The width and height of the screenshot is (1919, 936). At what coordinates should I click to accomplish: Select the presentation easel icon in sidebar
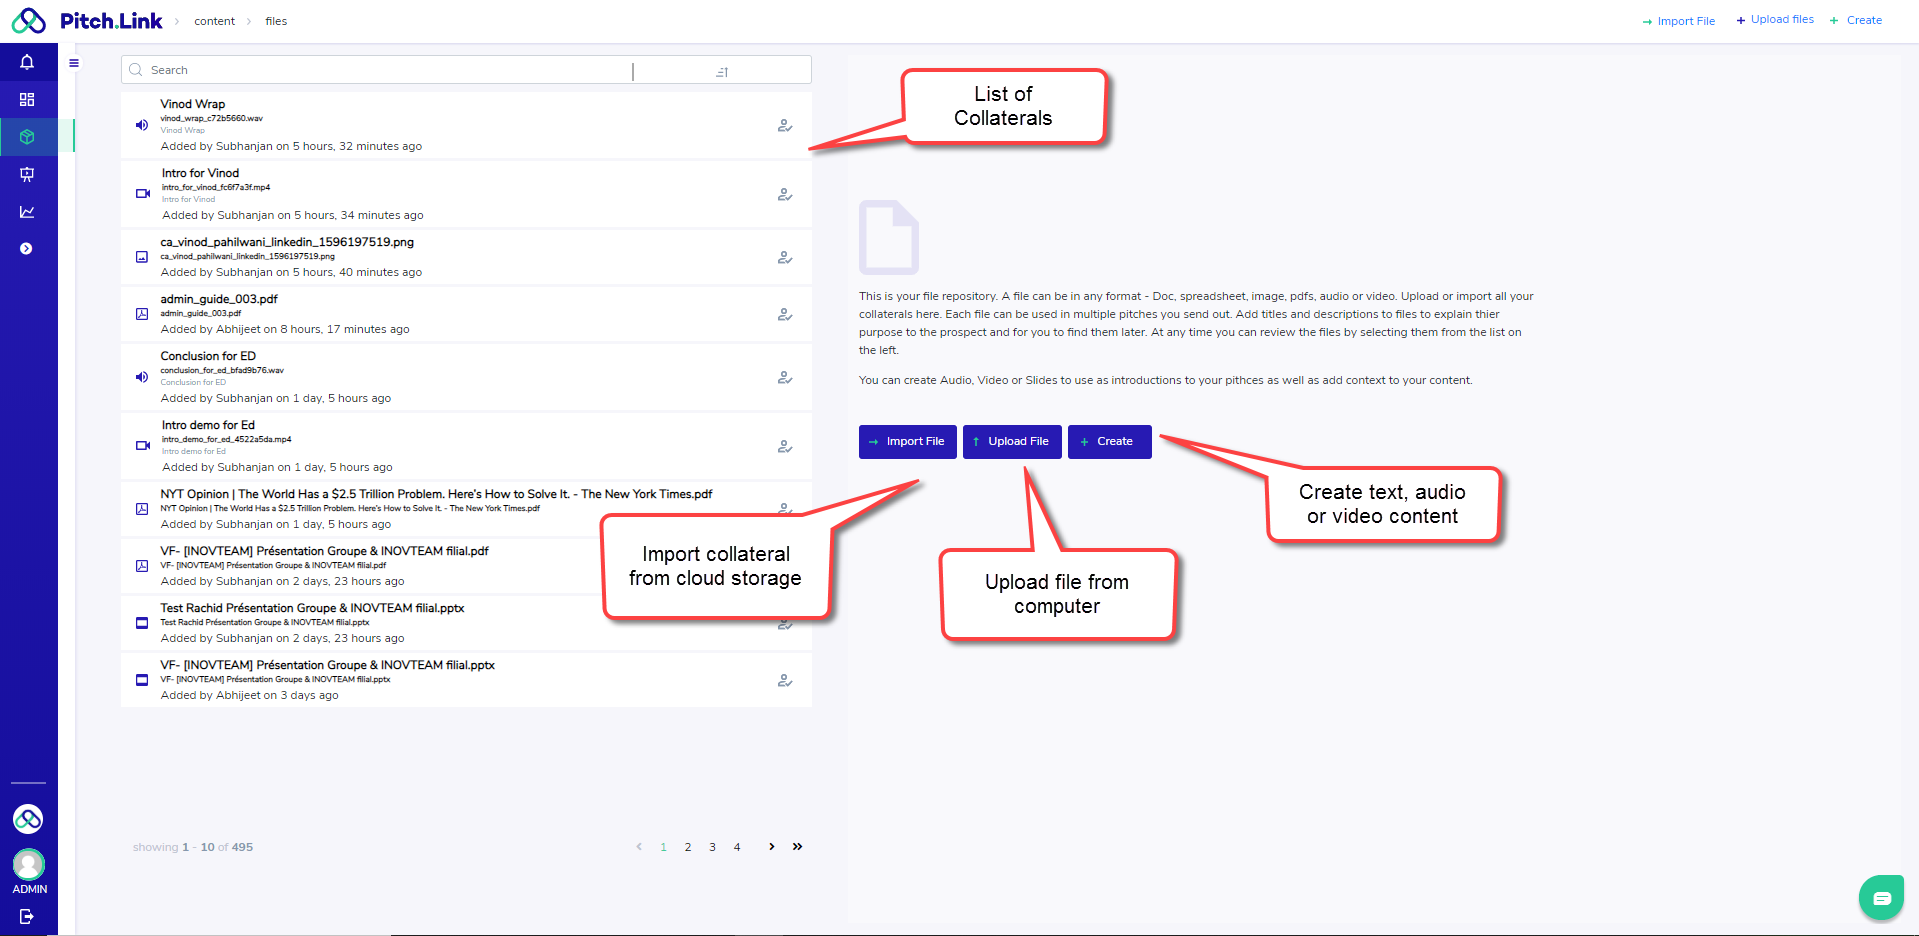click(27, 174)
